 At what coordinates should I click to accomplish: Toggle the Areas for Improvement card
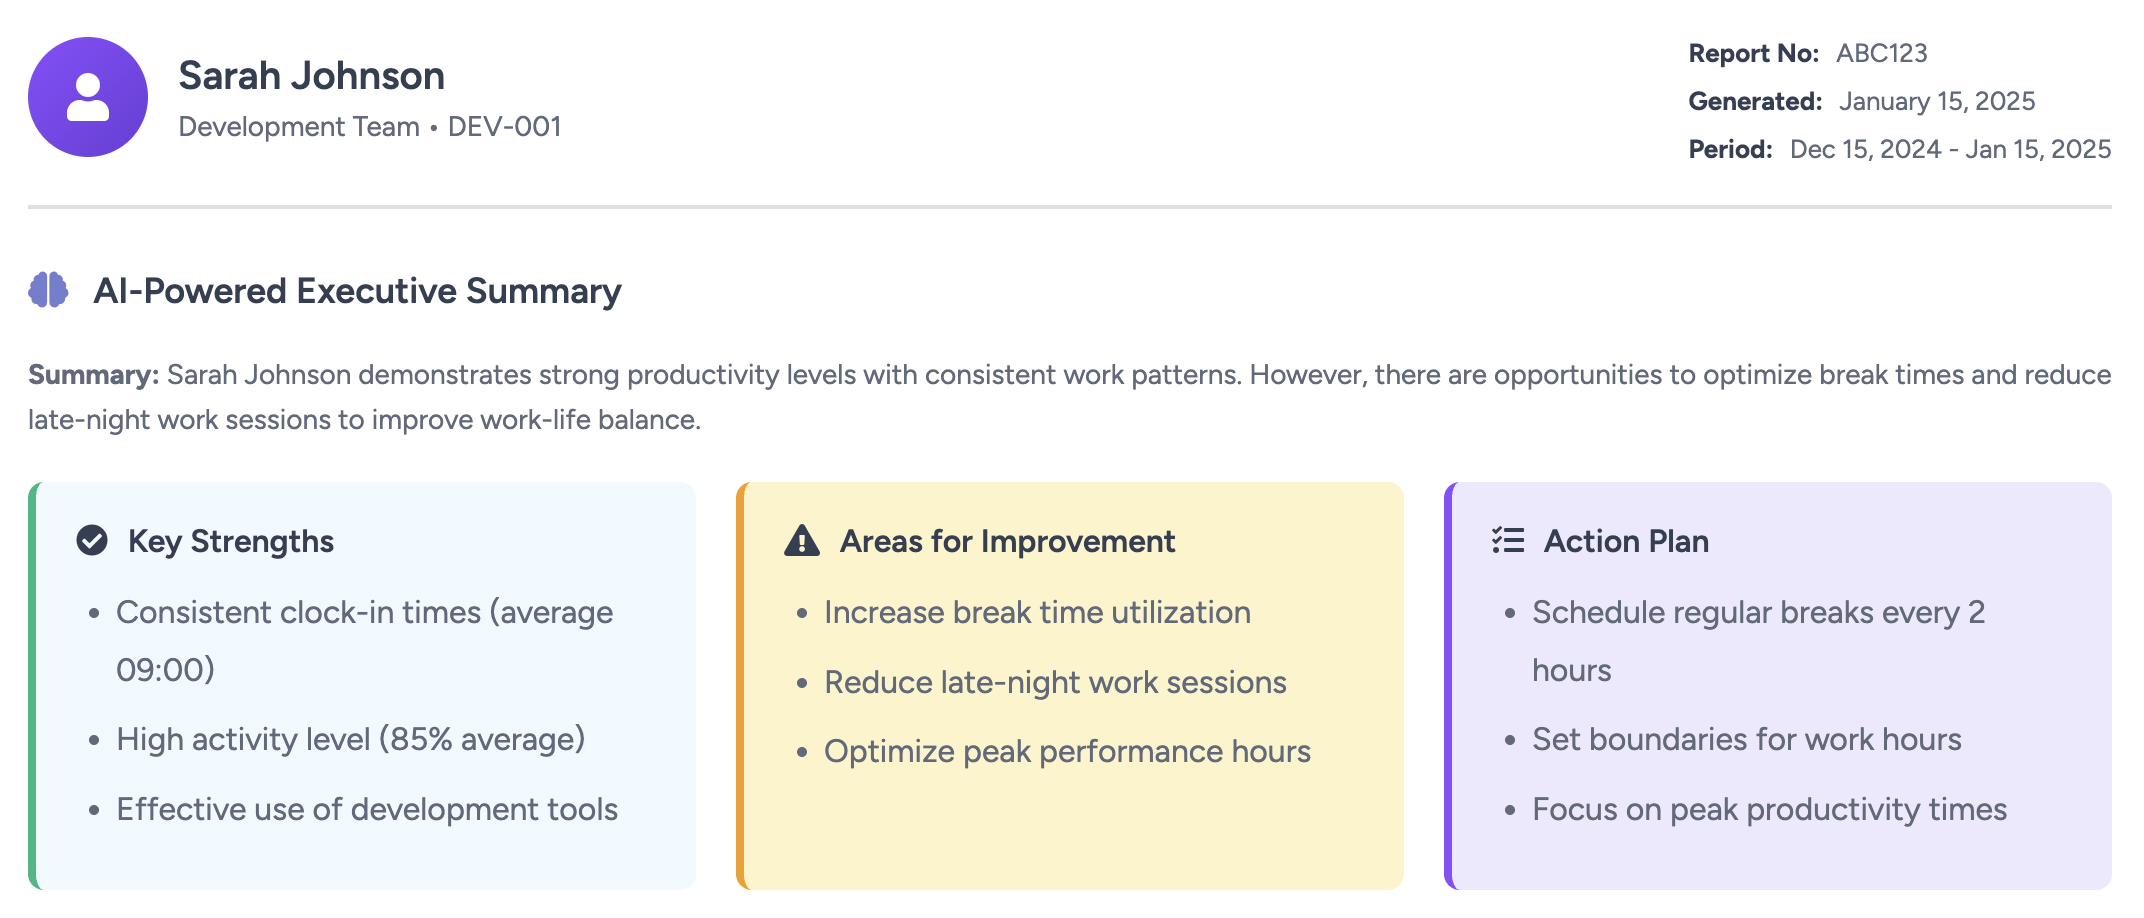pos(1070,685)
